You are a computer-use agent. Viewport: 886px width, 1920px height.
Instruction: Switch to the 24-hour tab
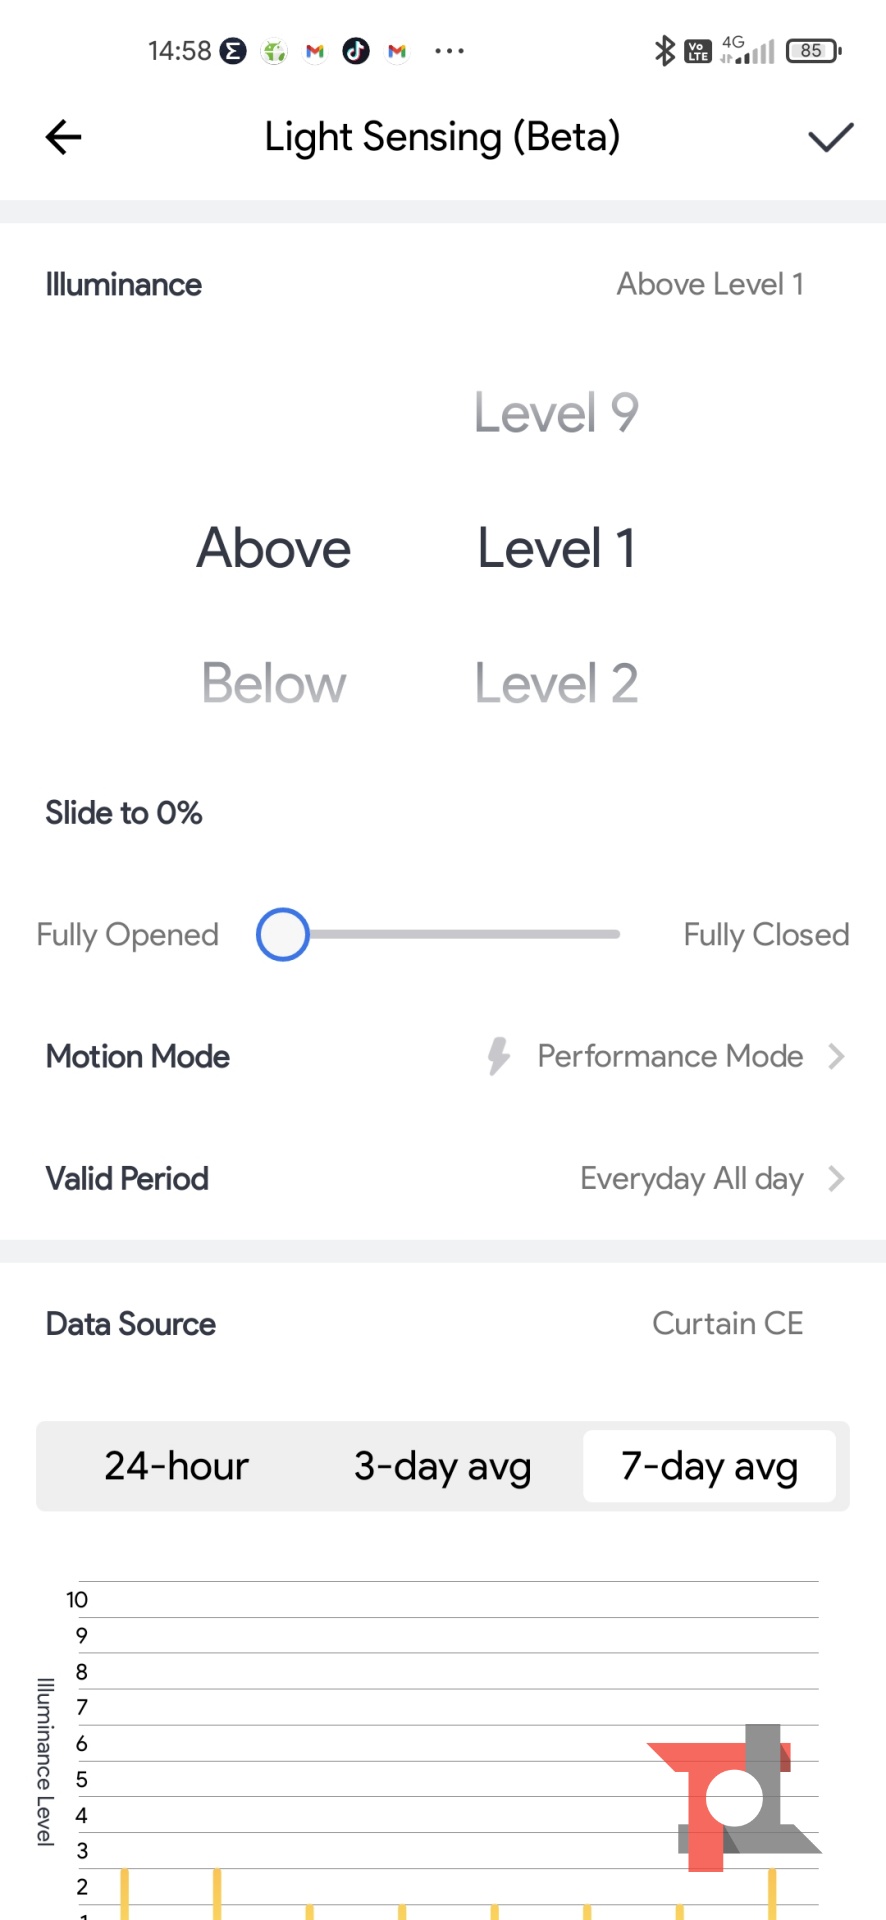click(176, 1466)
